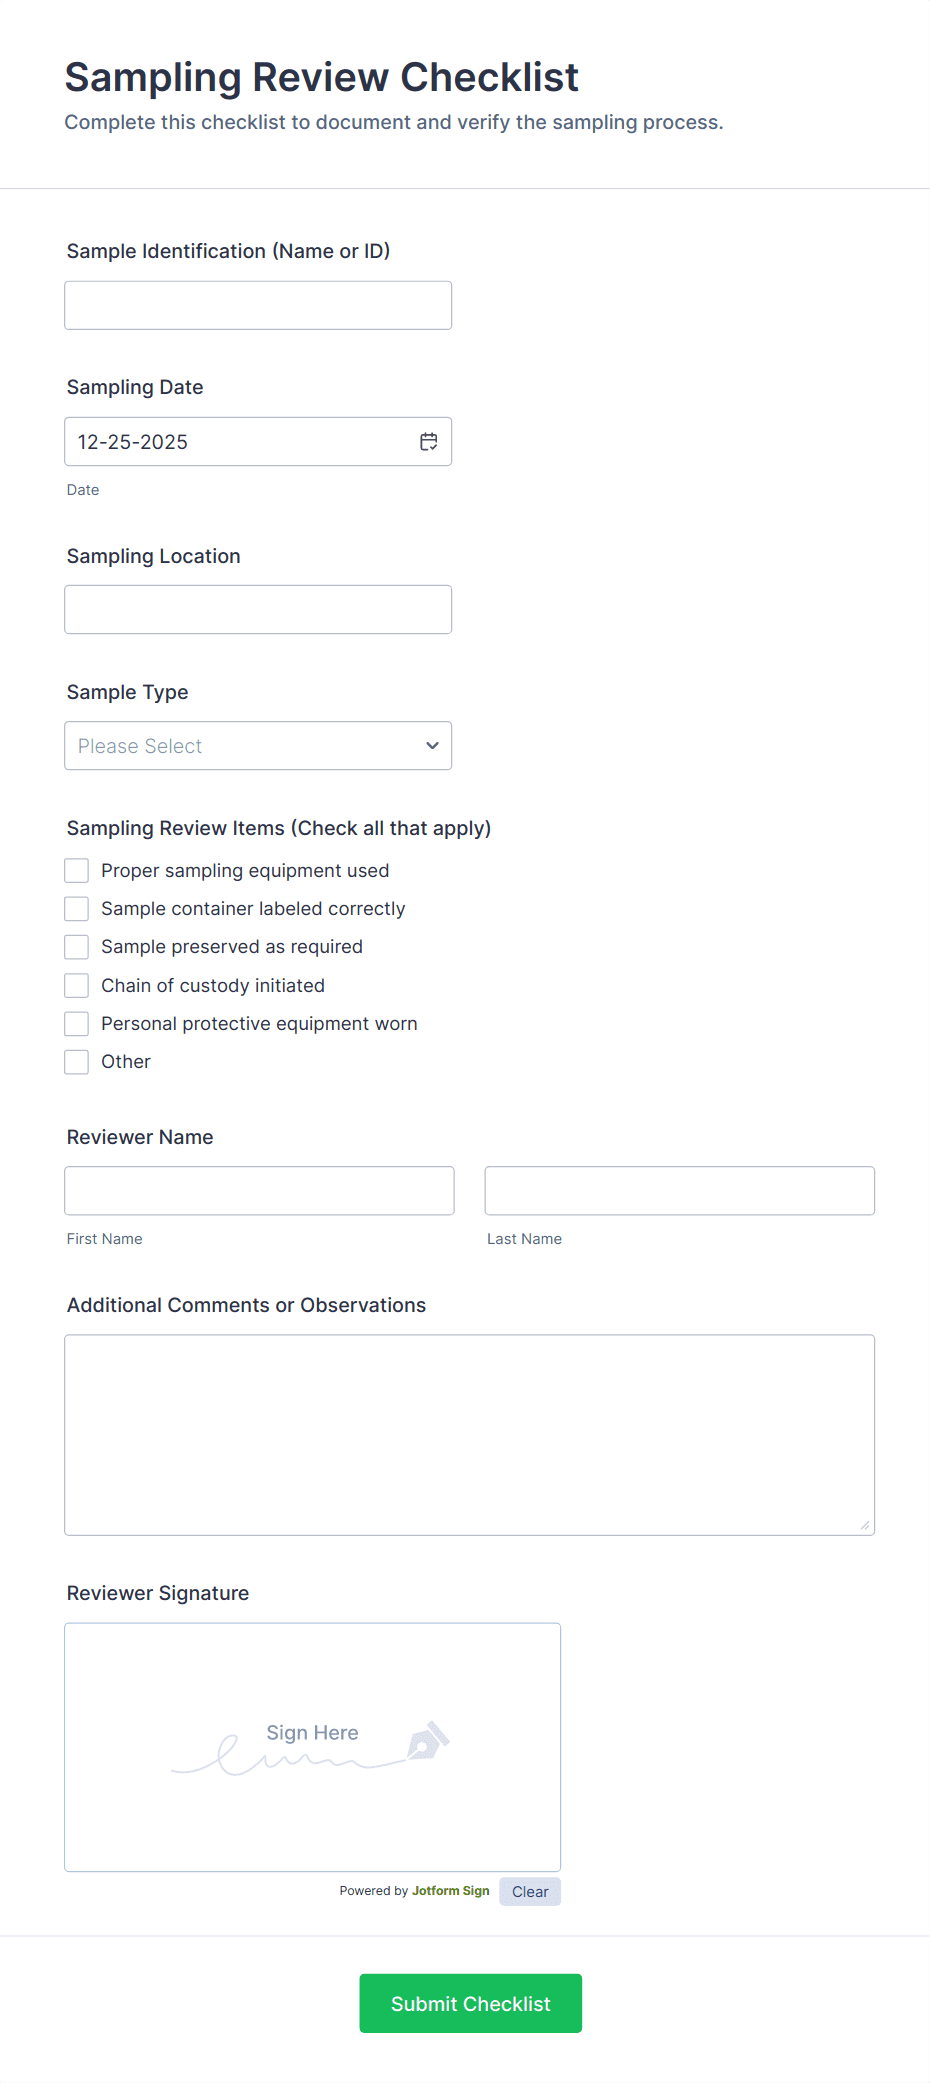The image size is (930, 2083).
Task: Select the Last Name input box
Action: coord(679,1191)
